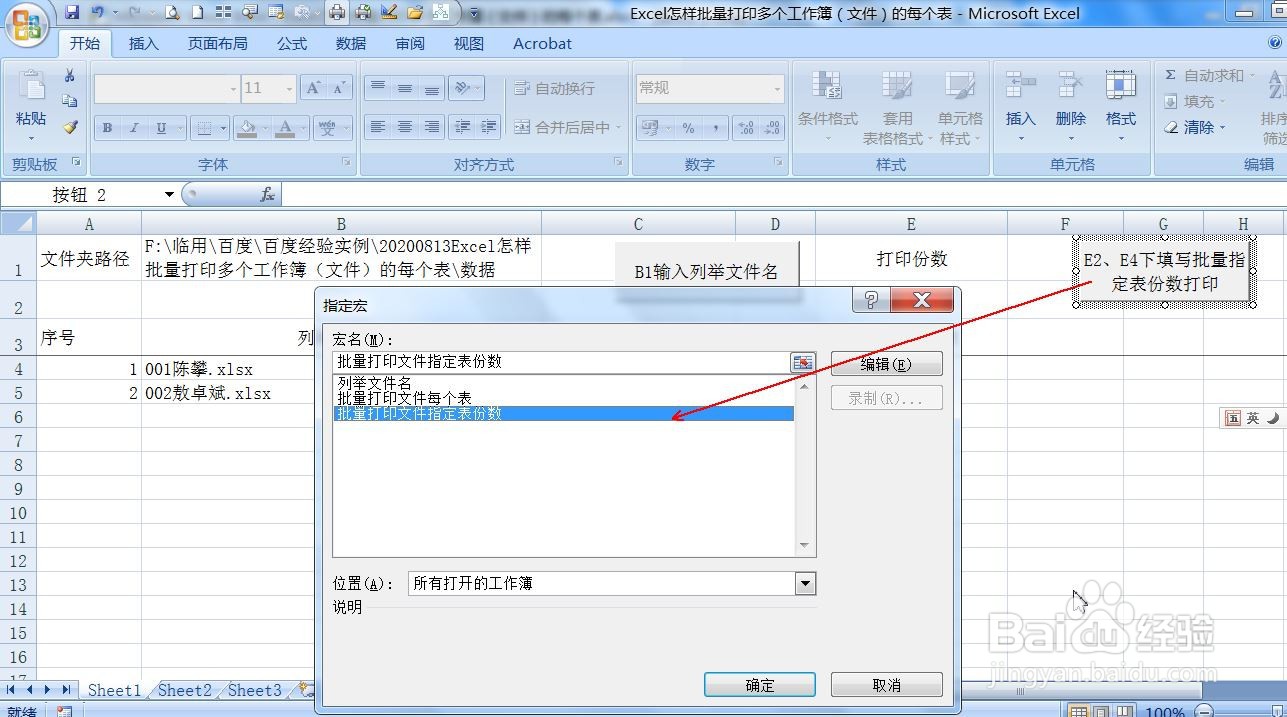Select macro 列举文件名 in the list
This screenshot has width=1287, height=717.
pos(375,383)
